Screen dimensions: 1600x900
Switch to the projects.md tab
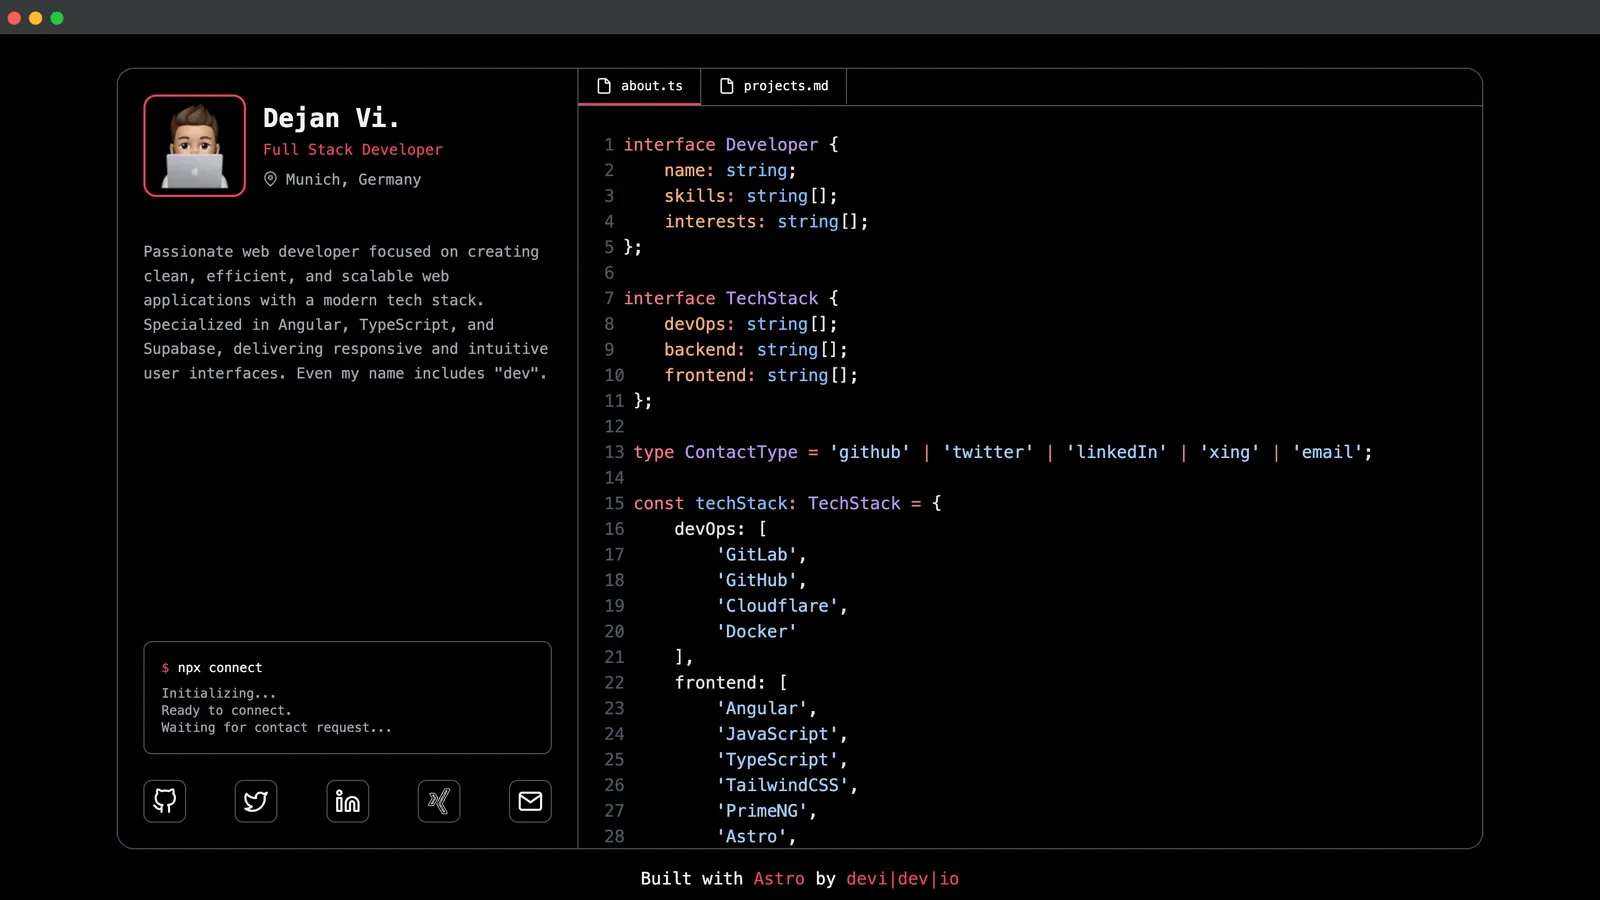[785, 86]
